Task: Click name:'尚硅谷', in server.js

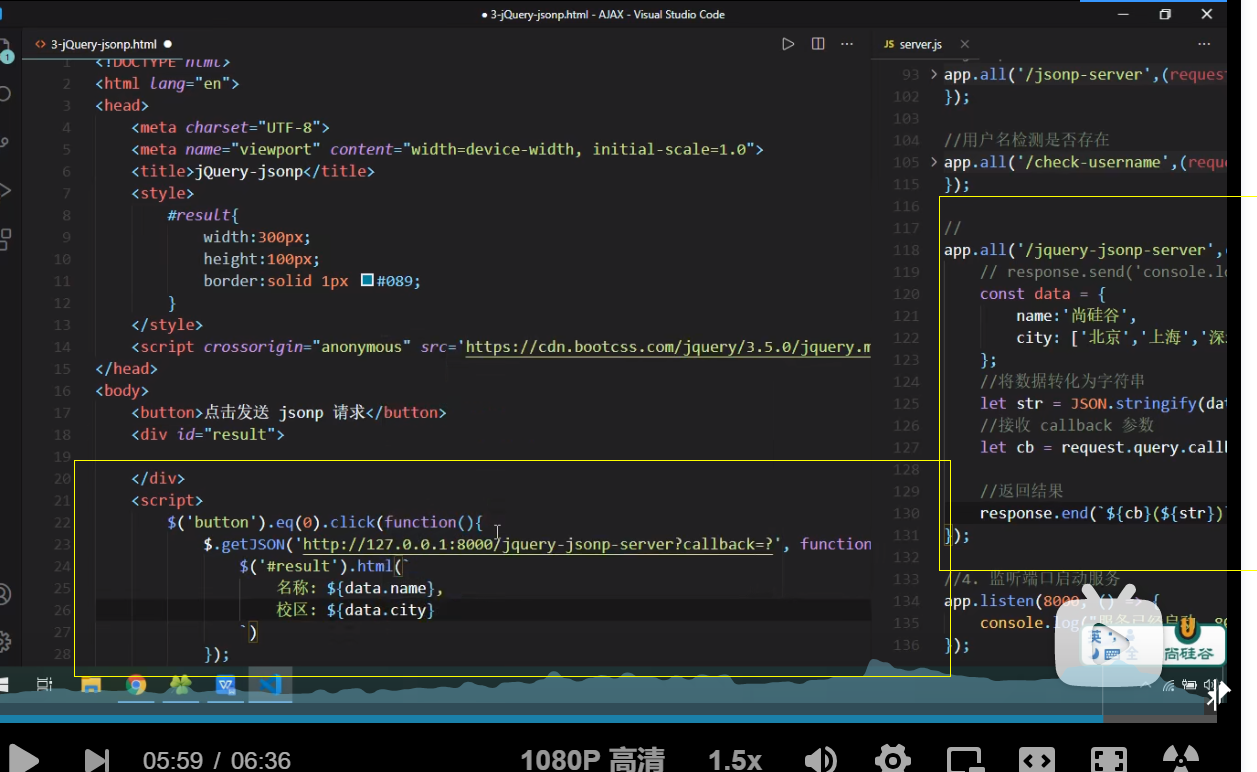Action: pyautogui.click(x=1076, y=316)
